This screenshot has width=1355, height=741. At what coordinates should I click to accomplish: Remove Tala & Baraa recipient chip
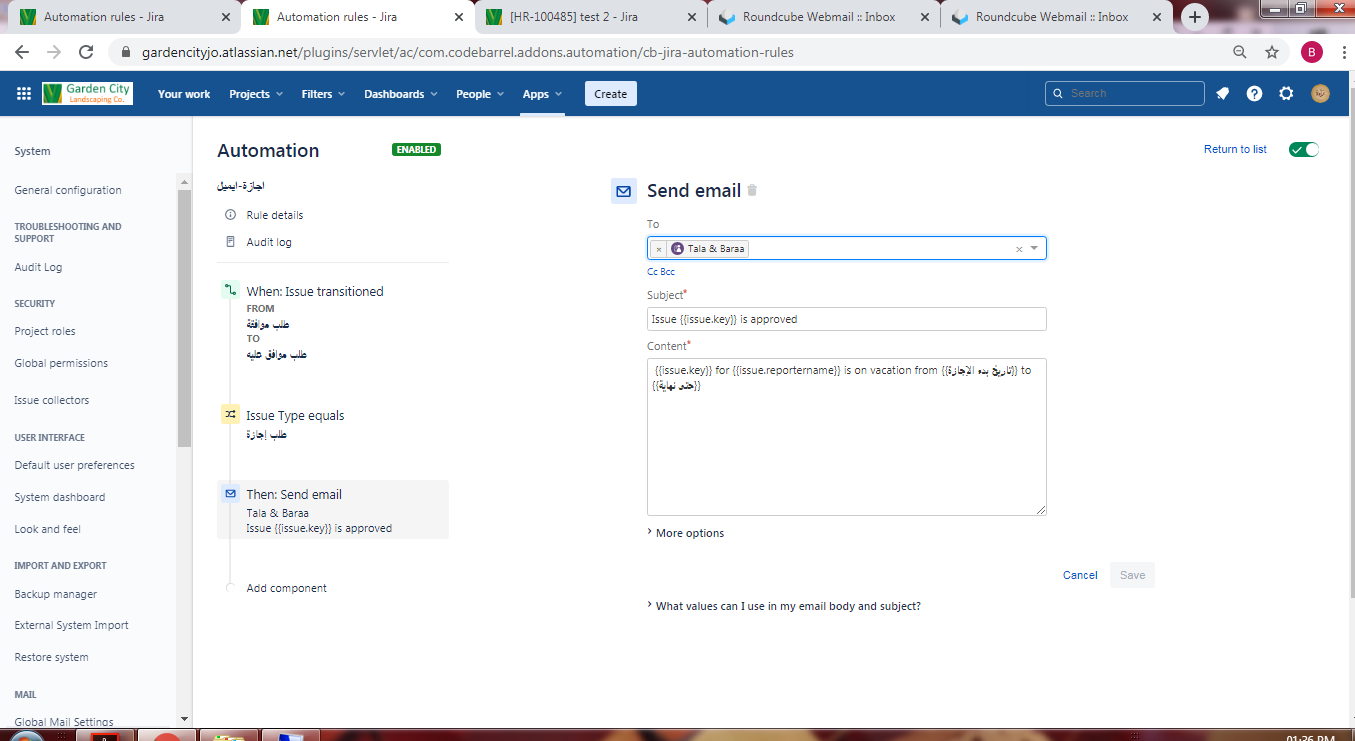[659, 249]
